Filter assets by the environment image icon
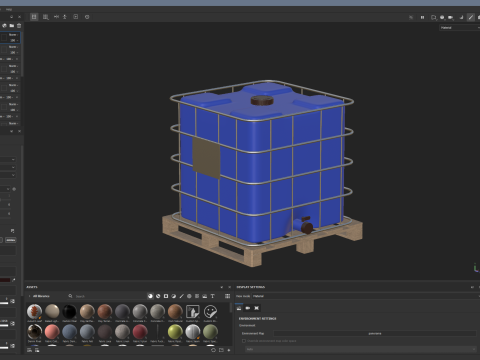The height and width of the screenshot is (360, 480). click(x=205, y=296)
